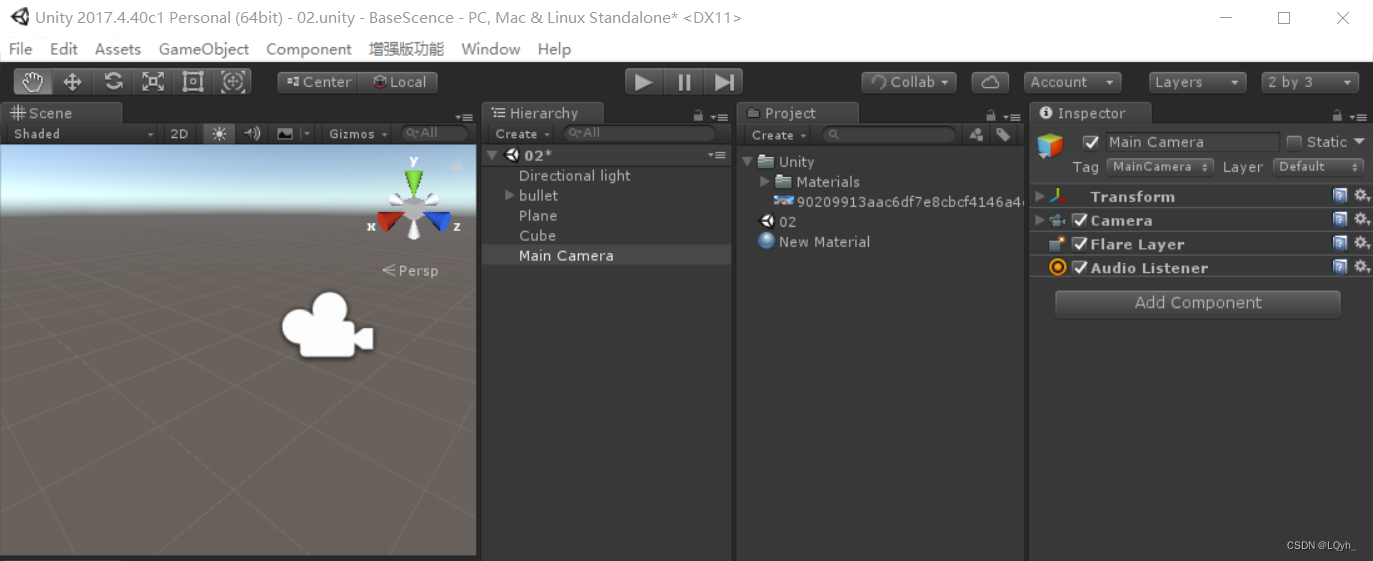Select the Hand tool
This screenshot has height=561, width=1373.
(33, 82)
